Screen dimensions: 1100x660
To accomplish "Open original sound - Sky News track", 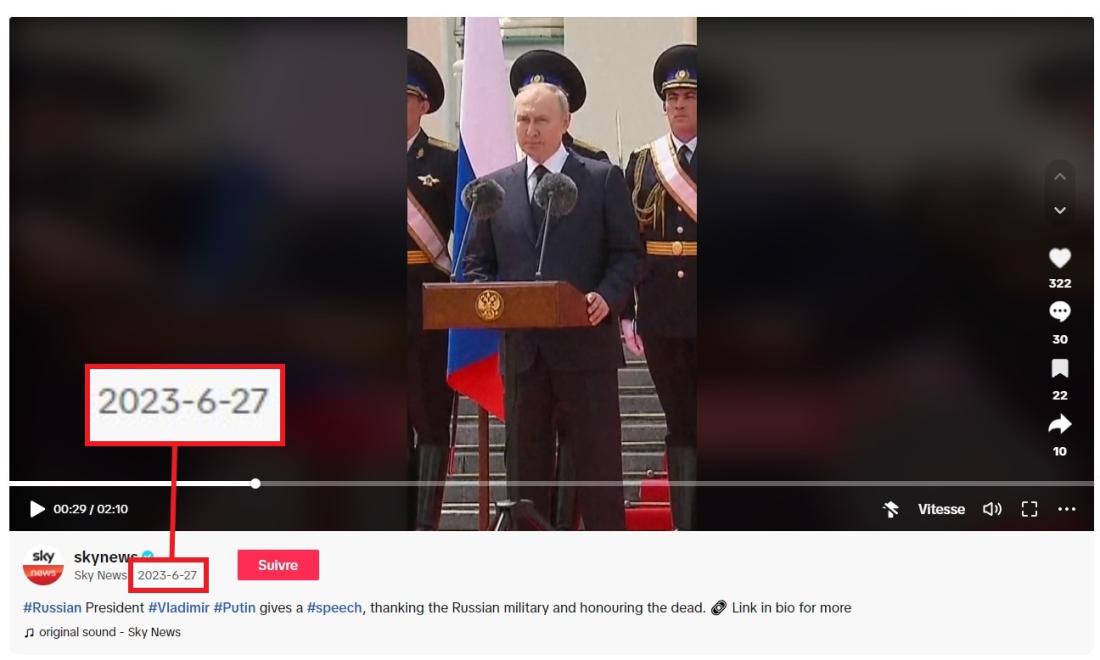I will (102, 632).
